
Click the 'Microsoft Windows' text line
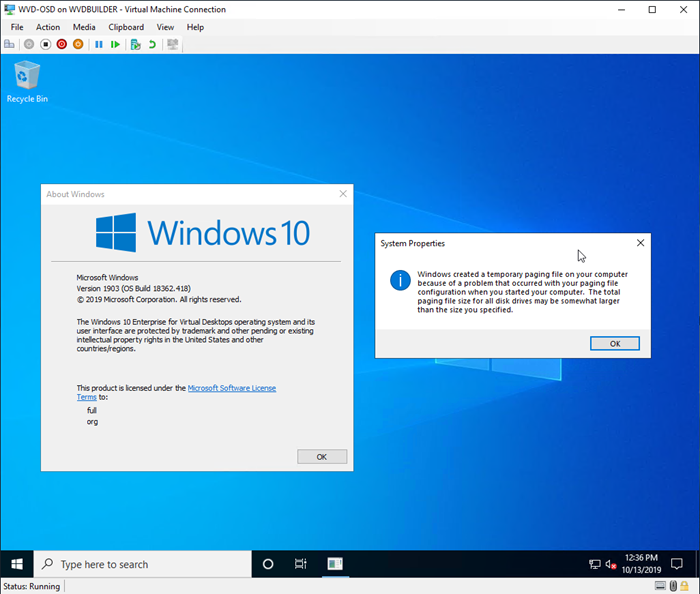[107, 277]
